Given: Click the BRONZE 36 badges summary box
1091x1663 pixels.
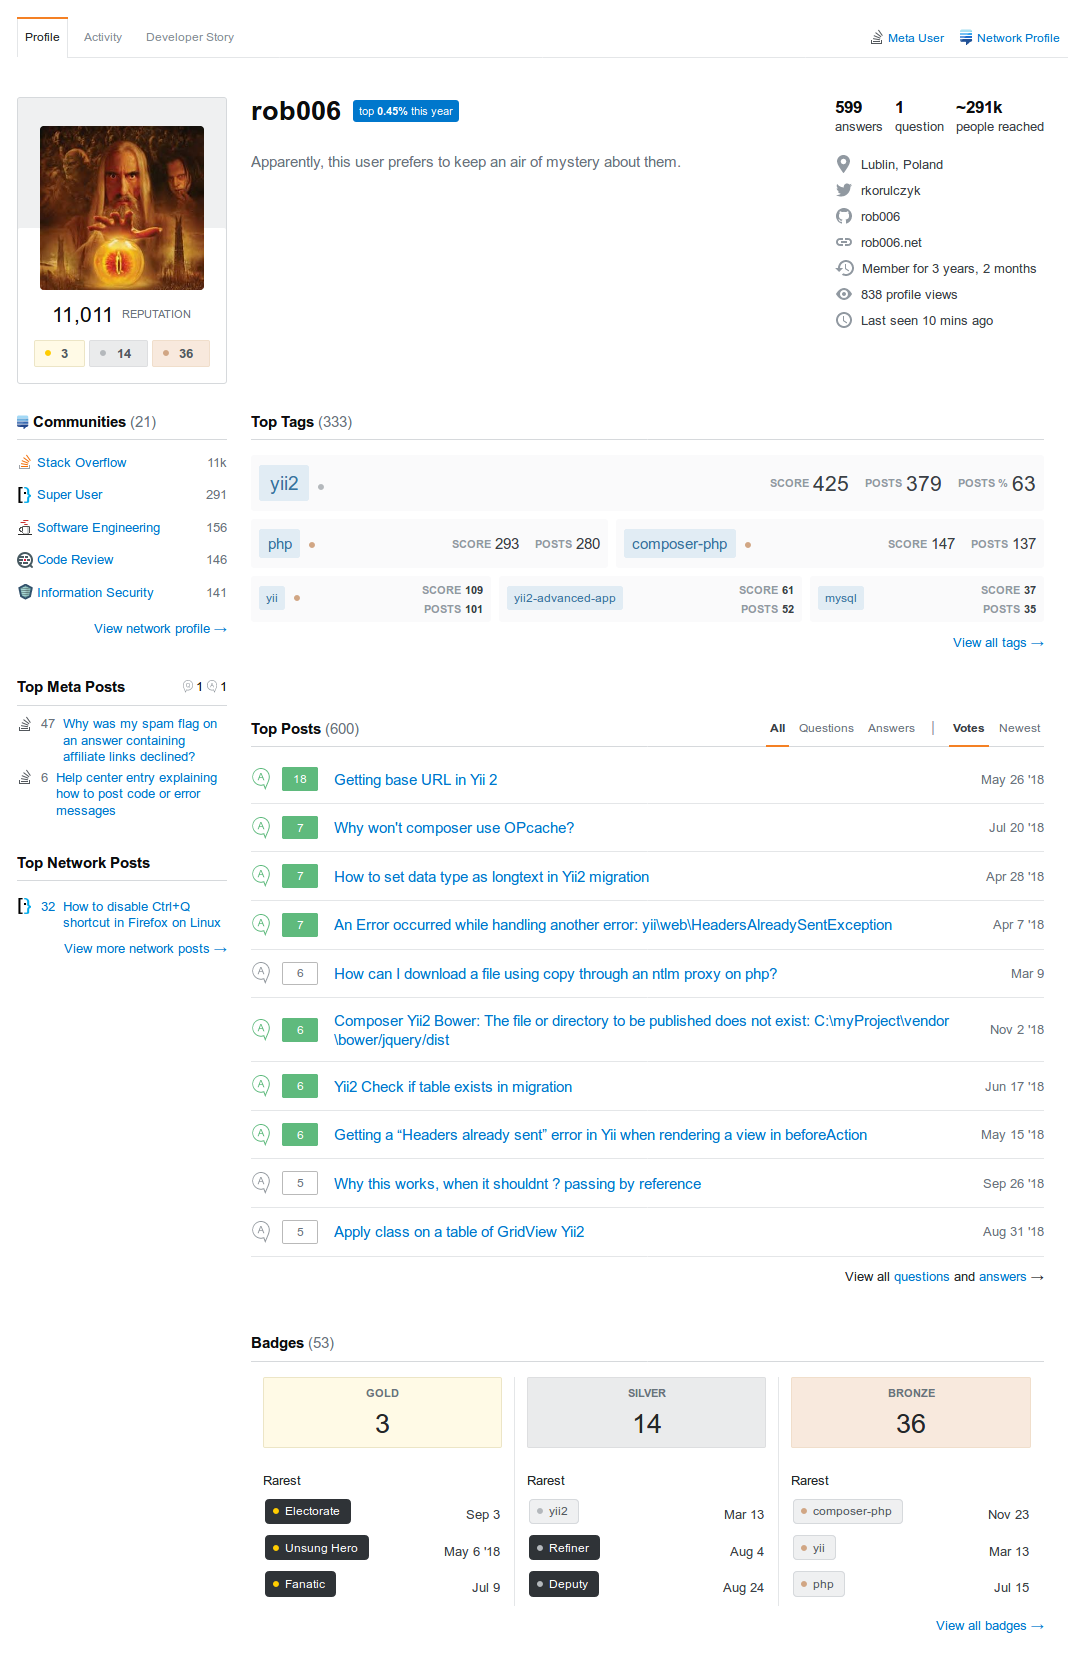Looking at the screenshot, I should coord(910,1412).
